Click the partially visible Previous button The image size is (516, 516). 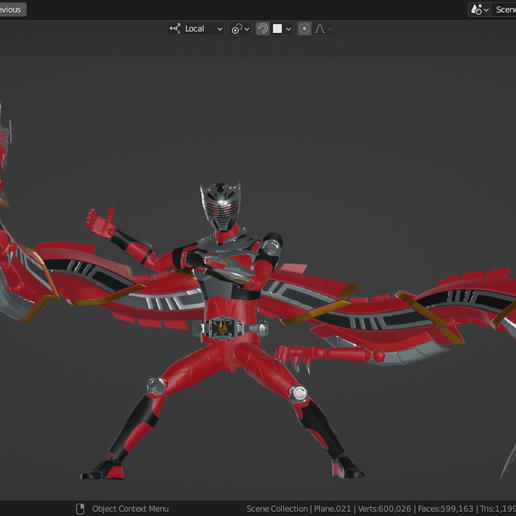pos(13,10)
